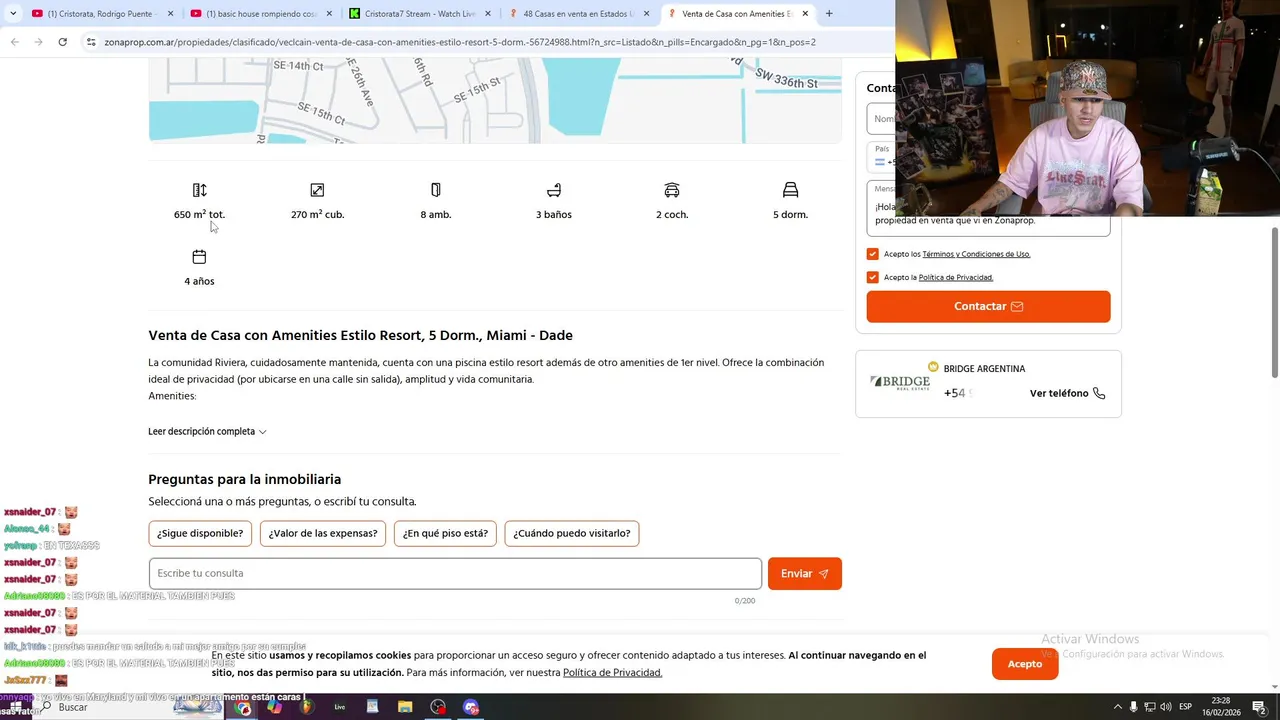Close the 48 Casas en venta tab
Viewport: 1280px width, 720px height.
[x=646, y=14]
